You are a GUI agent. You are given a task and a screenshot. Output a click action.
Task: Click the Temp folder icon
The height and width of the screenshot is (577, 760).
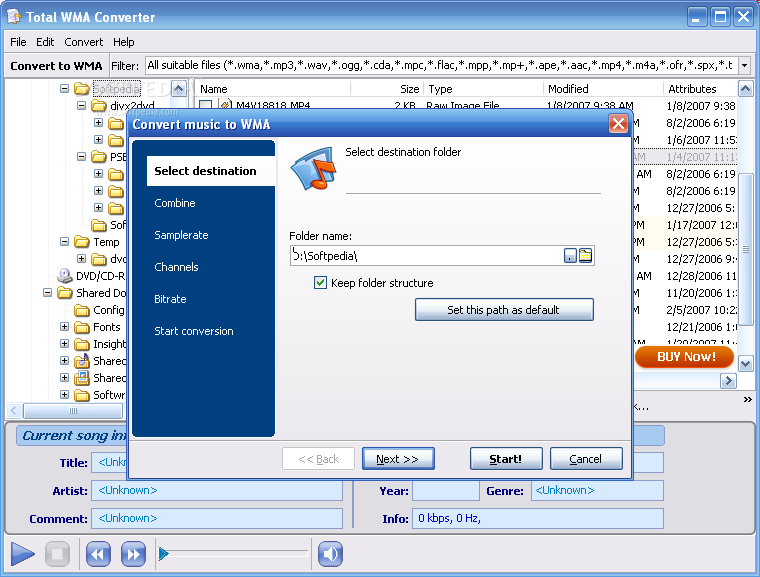tap(82, 242)
